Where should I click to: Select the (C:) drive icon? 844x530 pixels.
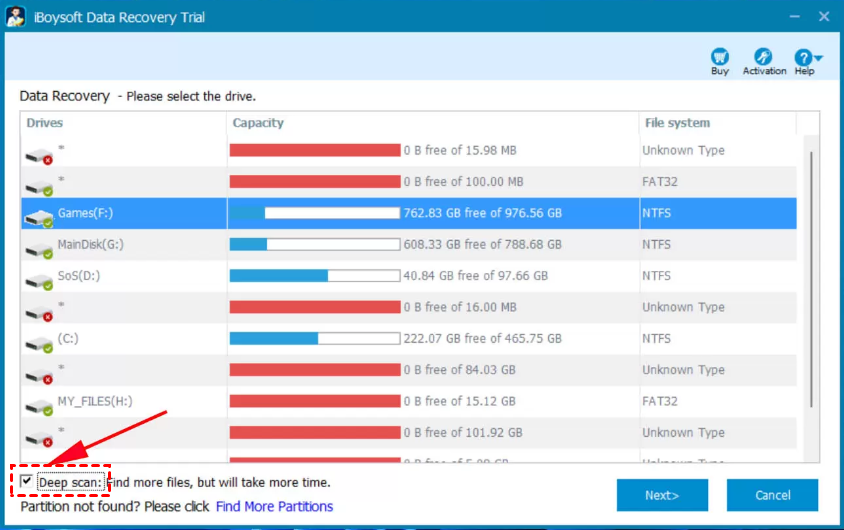click(39, 344)
